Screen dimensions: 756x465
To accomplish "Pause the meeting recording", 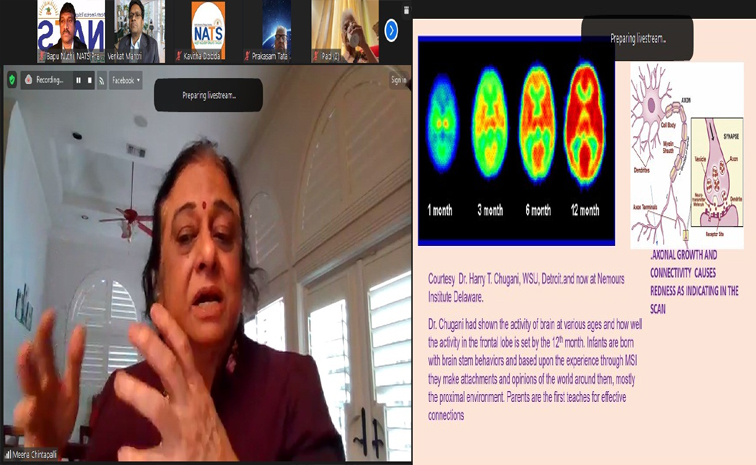I will point(78,81).
